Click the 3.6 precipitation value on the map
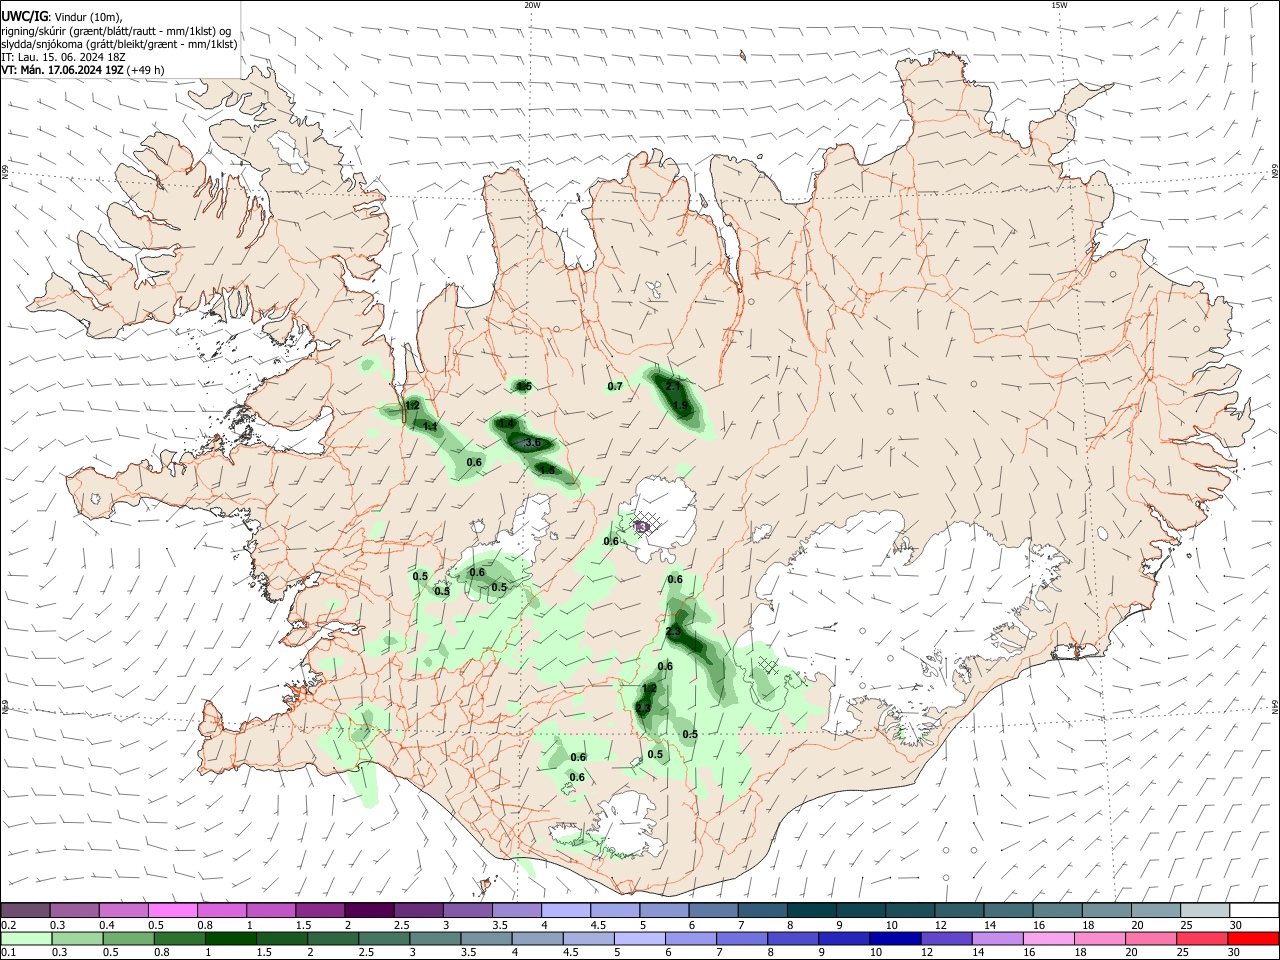The width and height of the screenshot is (1280, 960). coord(532,443)
